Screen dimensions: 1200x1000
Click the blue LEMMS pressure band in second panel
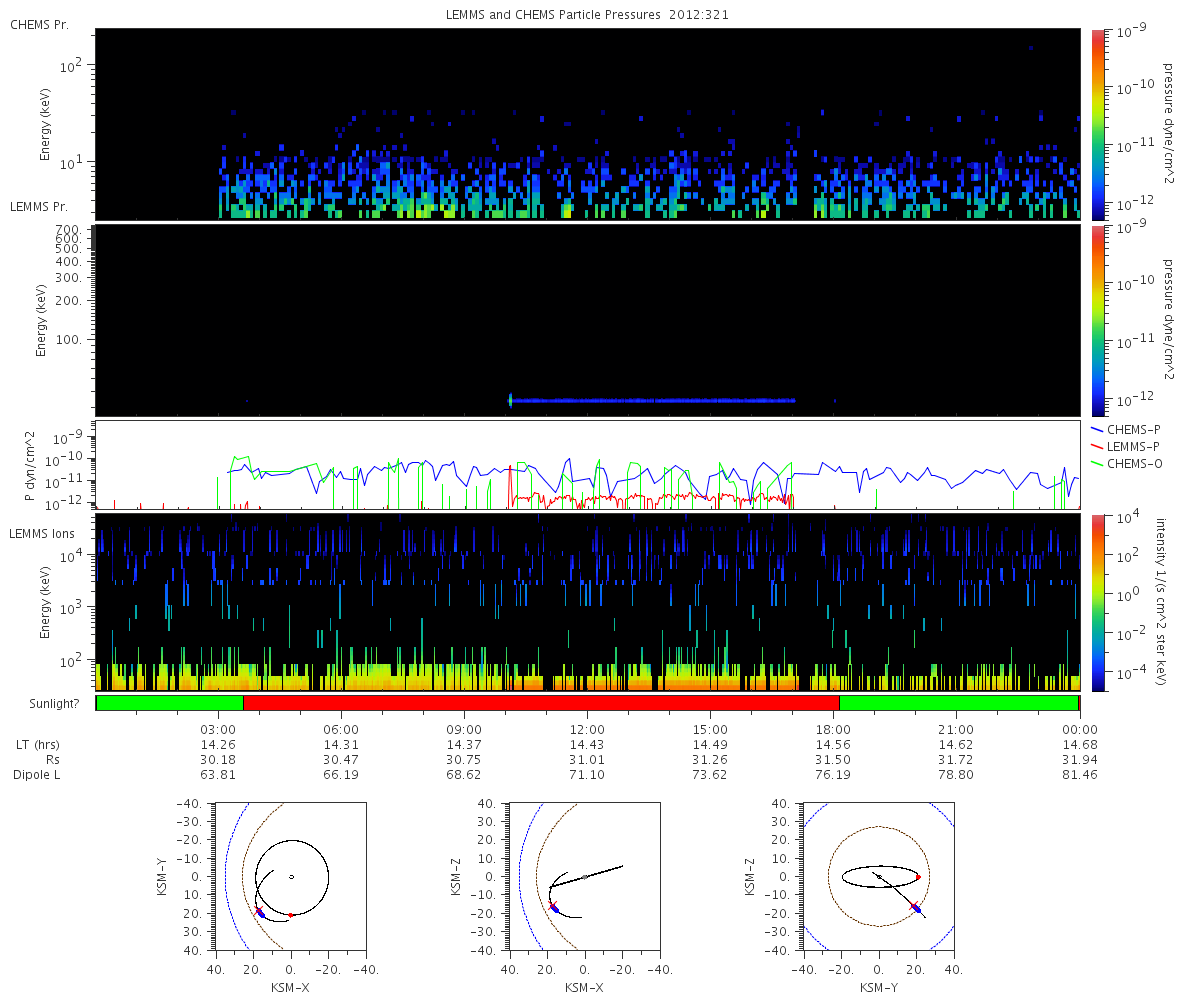click(x=652, y=400)
